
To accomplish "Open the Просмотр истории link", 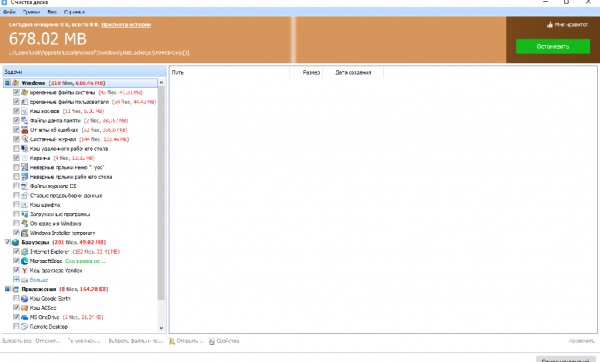I will pyautogui.click(x=126, y=25).
